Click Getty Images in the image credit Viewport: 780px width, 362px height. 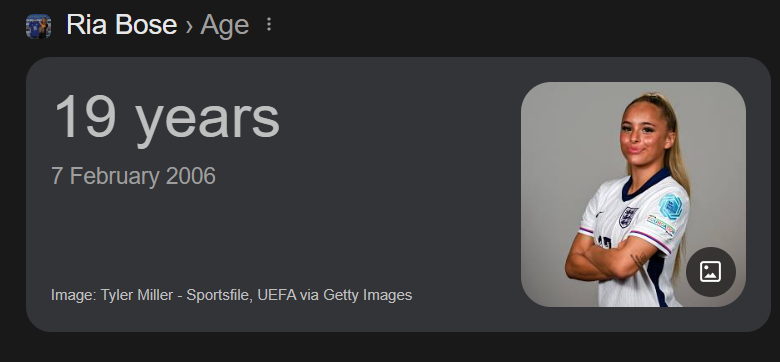point(368,295)
